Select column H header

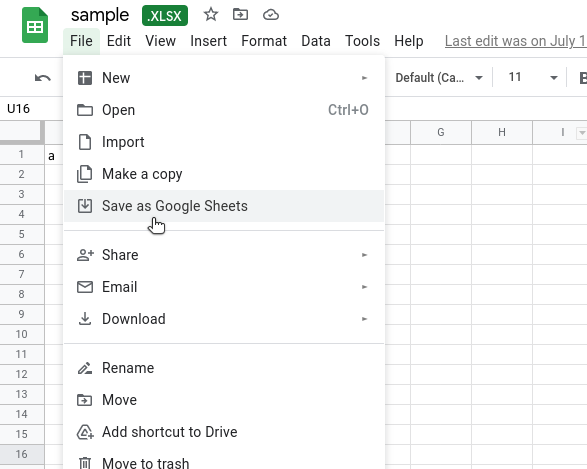point(502,132)
